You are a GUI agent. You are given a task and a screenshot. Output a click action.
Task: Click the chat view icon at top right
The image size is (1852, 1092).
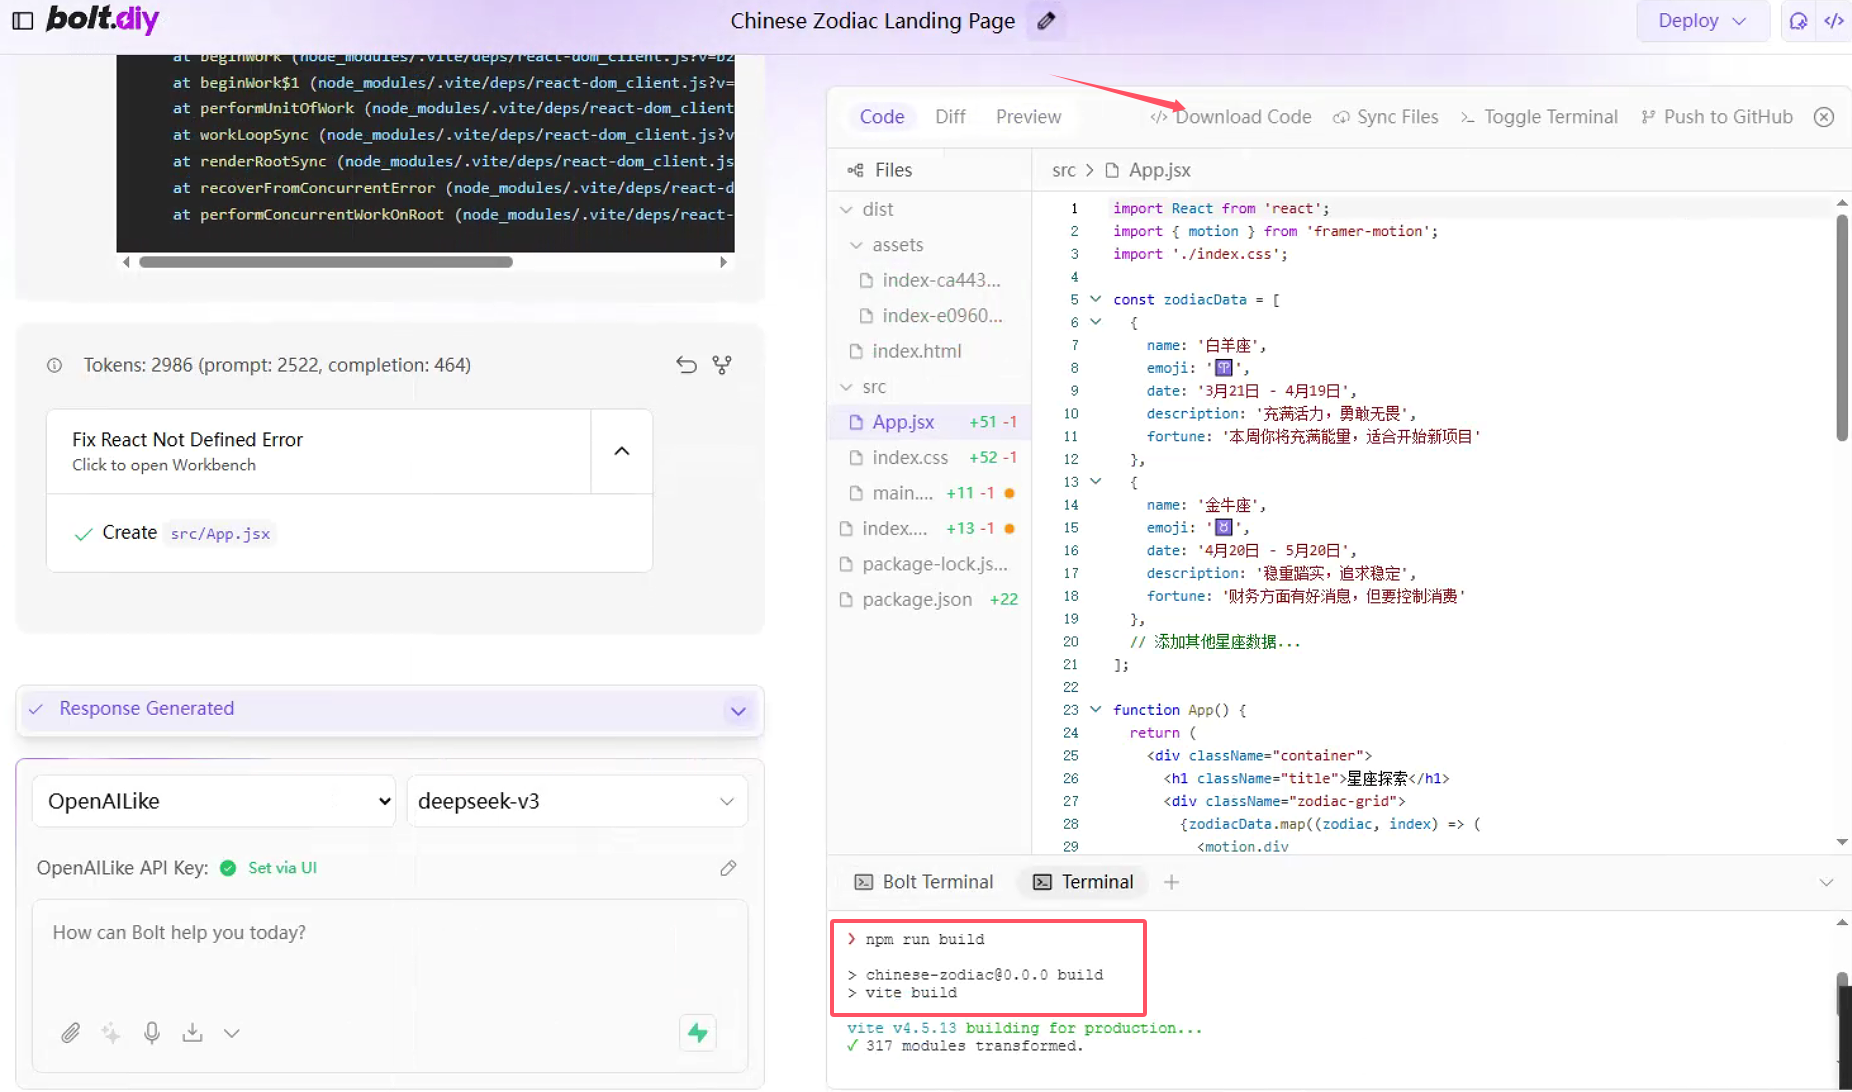[x=1798, y=21]
